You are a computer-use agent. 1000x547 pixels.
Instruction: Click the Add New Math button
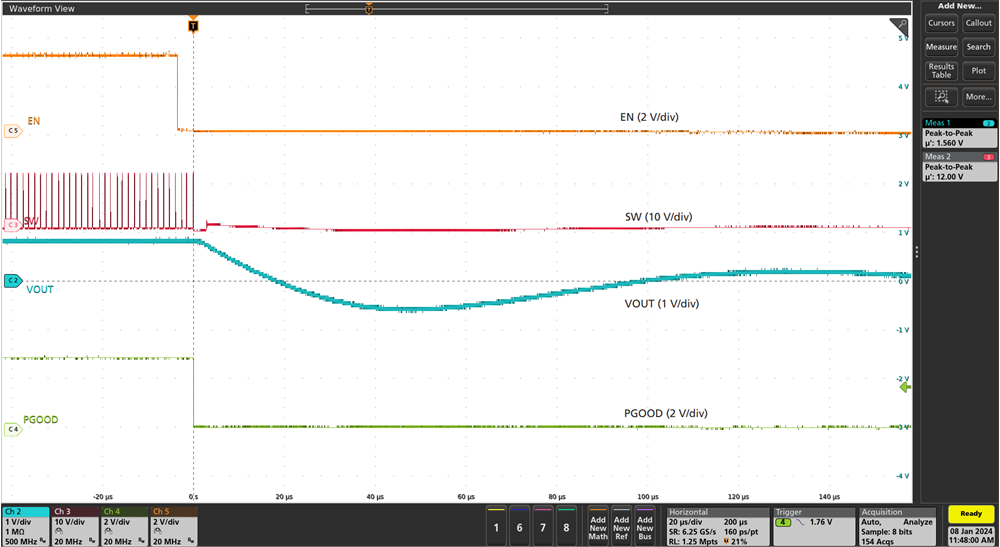pos(598,525)
